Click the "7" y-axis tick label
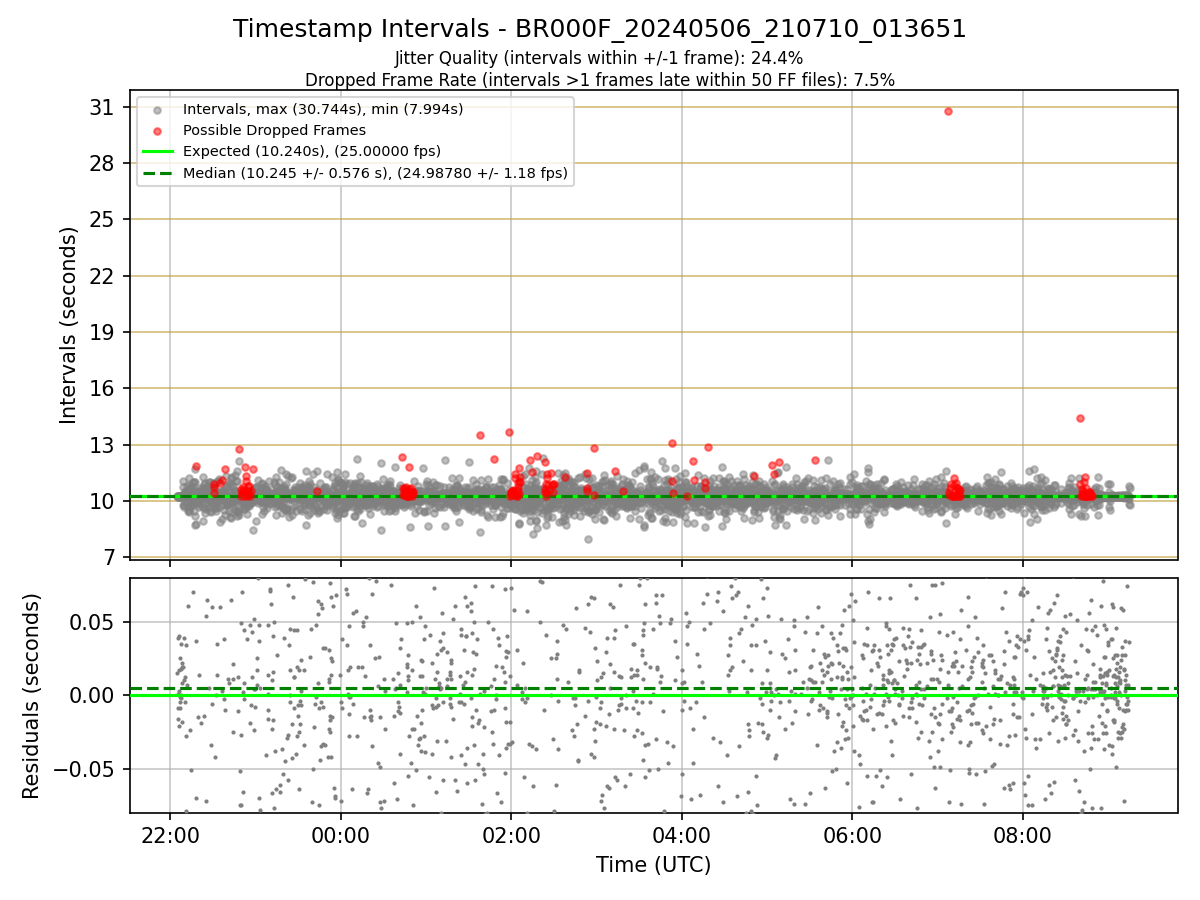Image resolution: width=1200 pixels, height=900 pixels. point(109,557)
